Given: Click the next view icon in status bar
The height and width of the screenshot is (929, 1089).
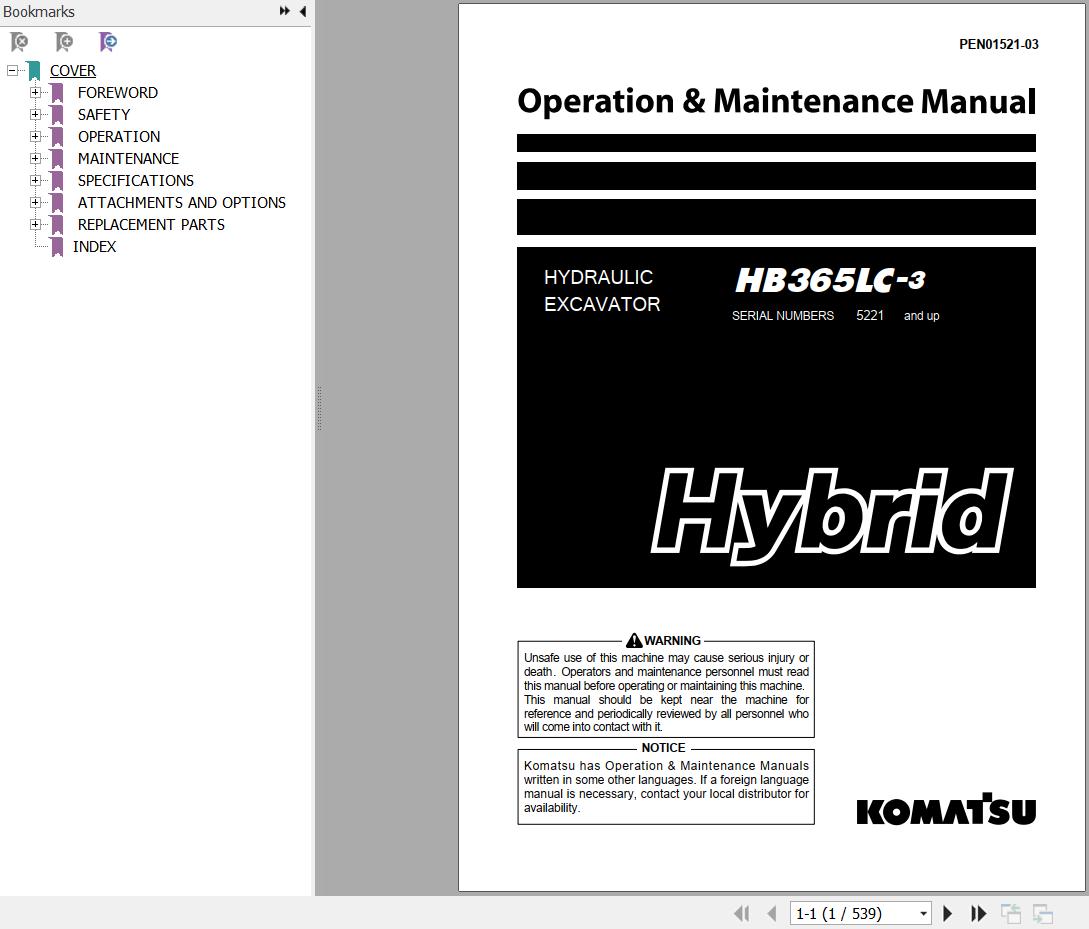Looking at the screenshot, I should [x=1042, y=914].
